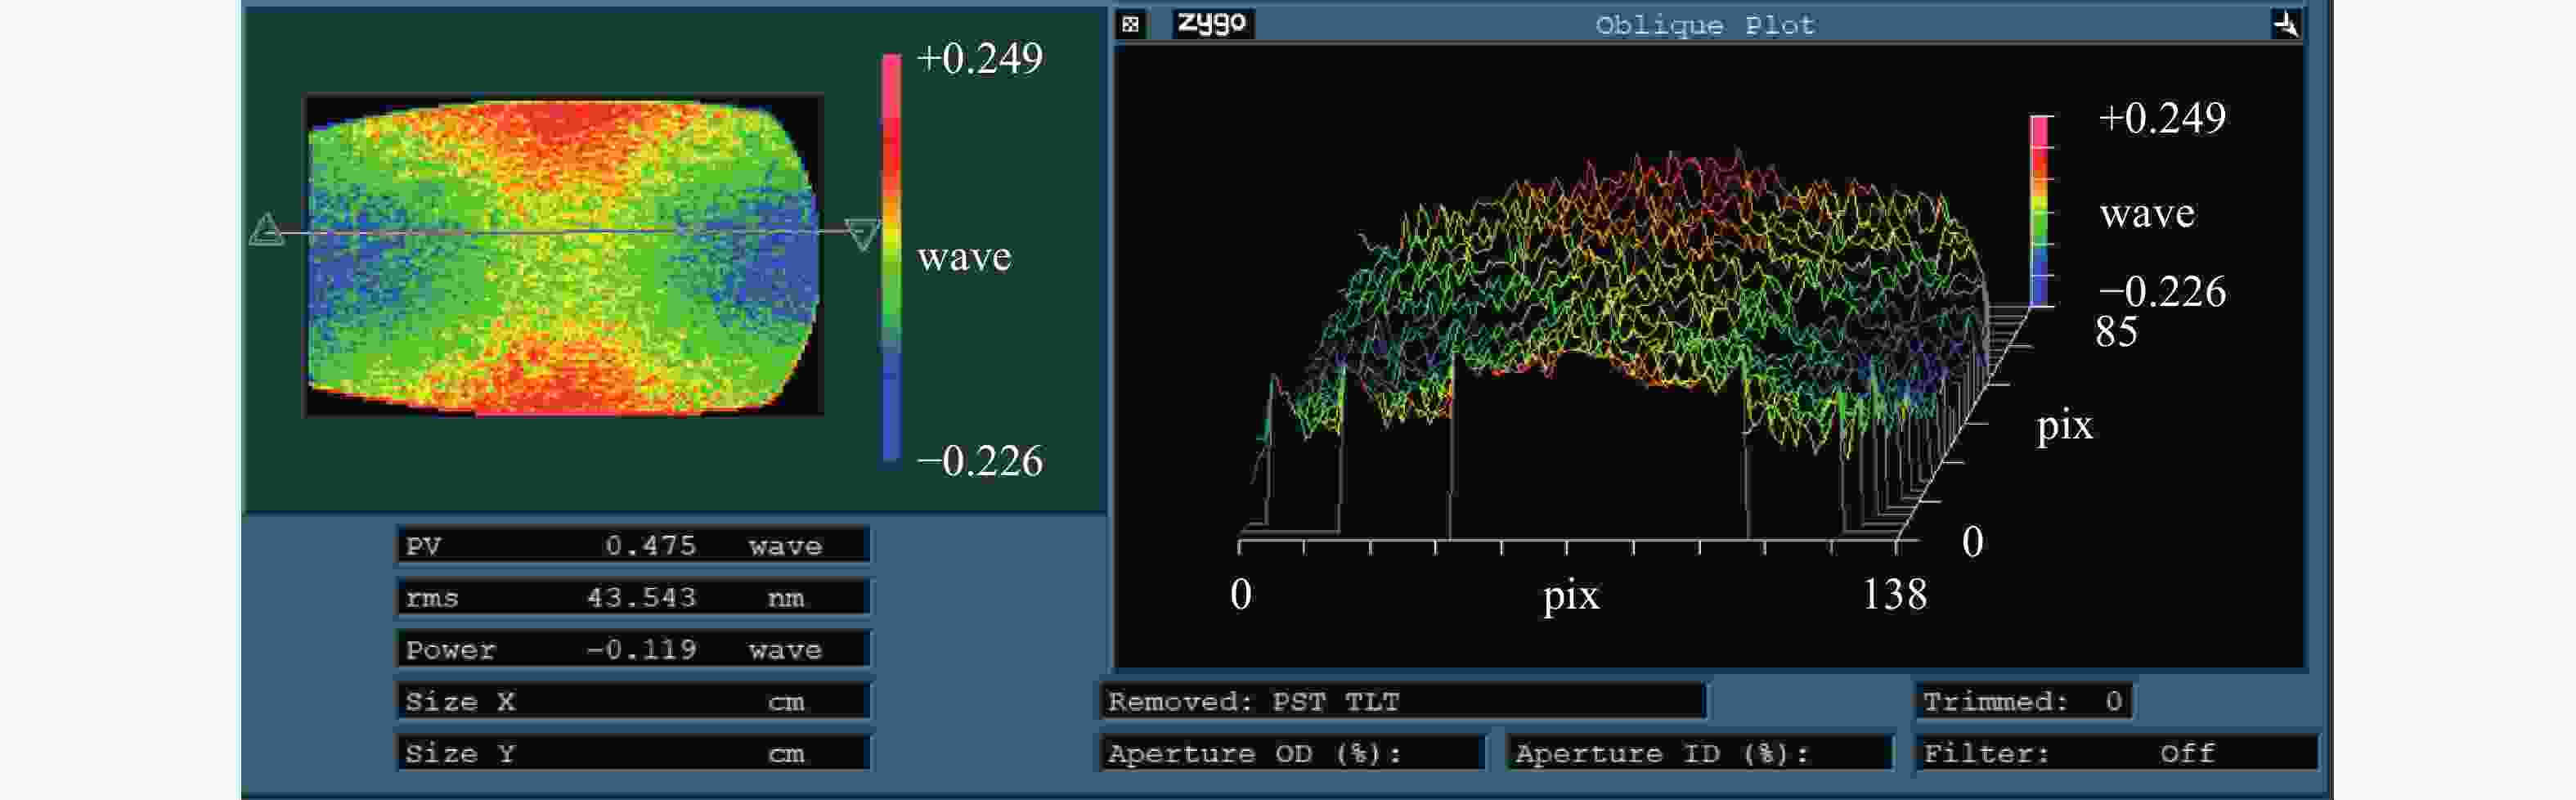Click the Oblique Plot window menu icon
The height and width of the screenshot is (800, 2576).
point(1130,24)
